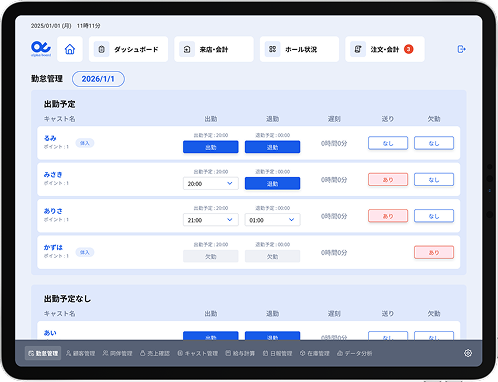The height and width of the screenshot is (382, 498).
Task: Open the 注文・会計 page
Action: 385,49
